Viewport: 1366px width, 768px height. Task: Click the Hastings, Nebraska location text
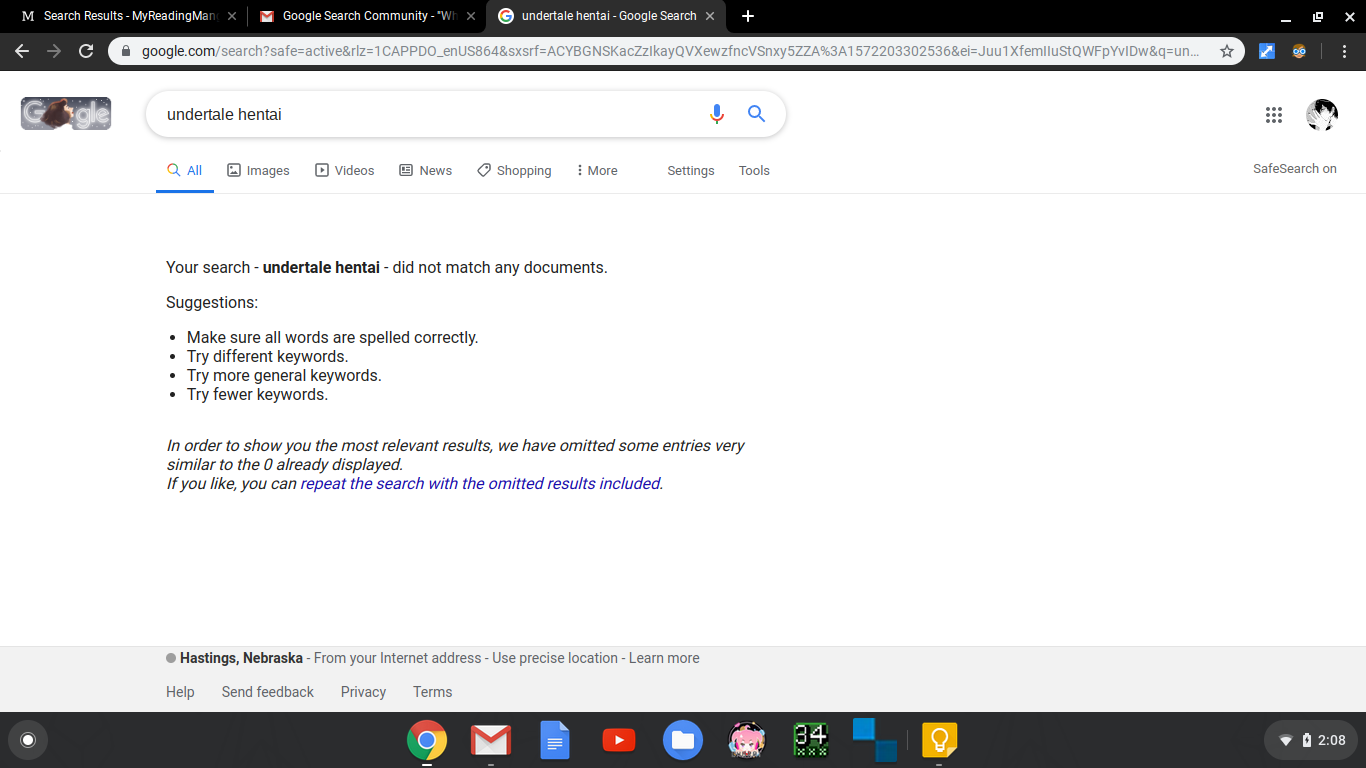point(241,658)
